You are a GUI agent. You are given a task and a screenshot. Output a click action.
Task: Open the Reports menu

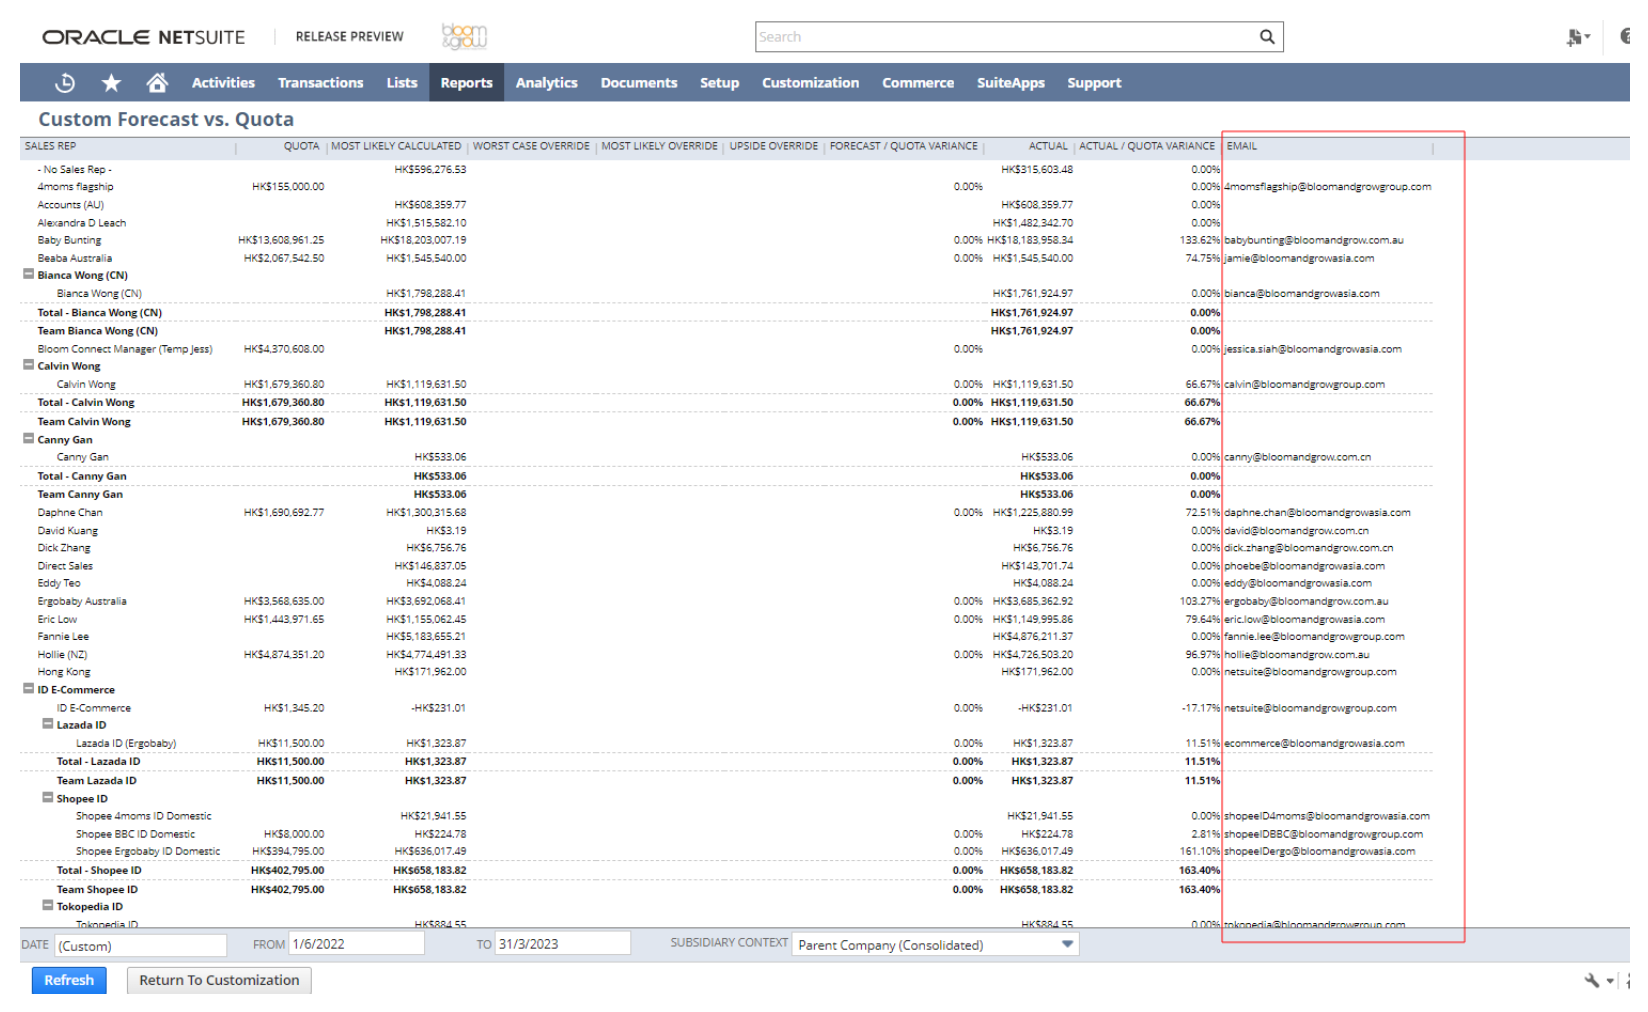tap(466, 83)
